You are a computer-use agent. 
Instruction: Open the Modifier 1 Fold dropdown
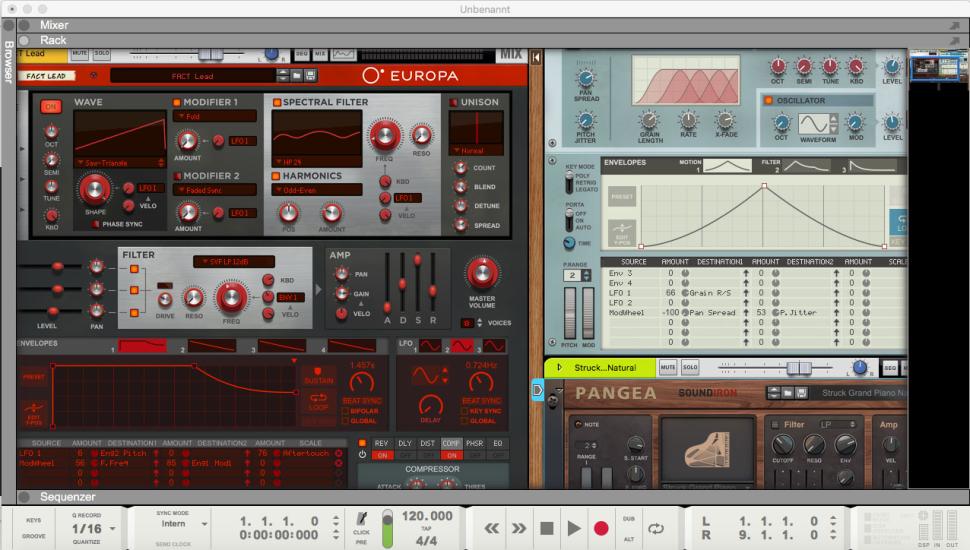tap(215, 116)
